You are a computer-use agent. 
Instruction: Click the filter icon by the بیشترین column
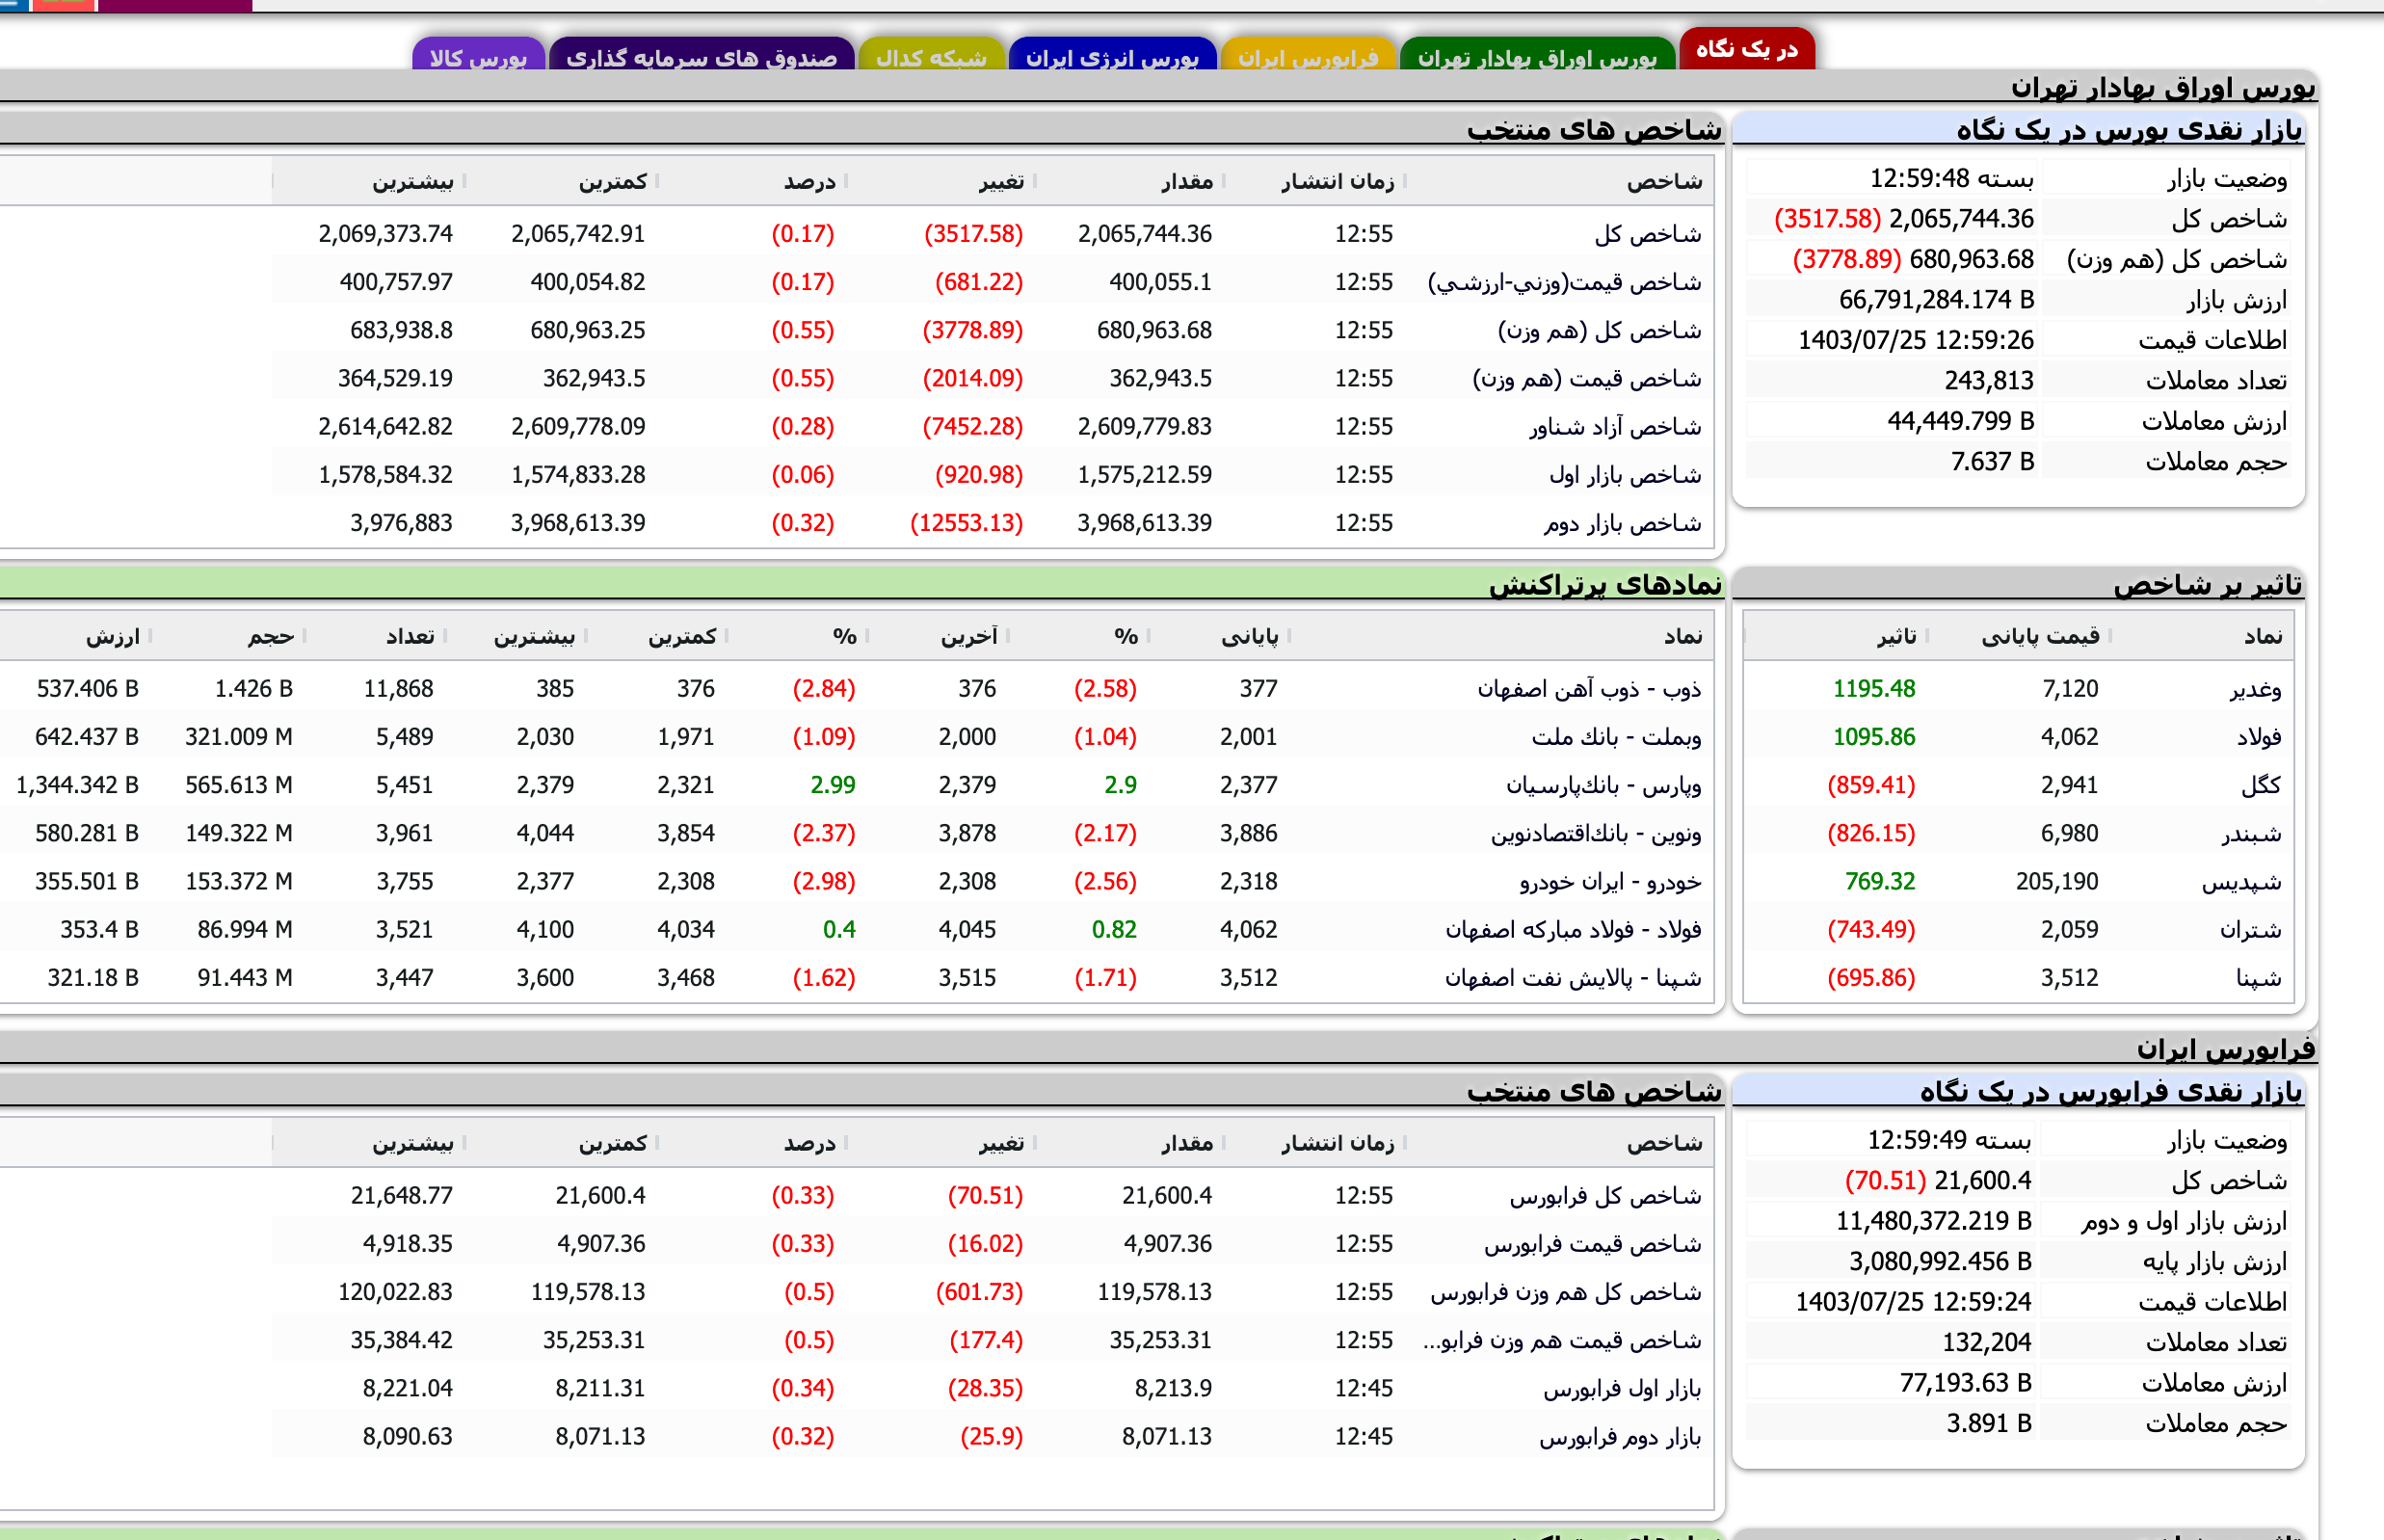[465, 181]
